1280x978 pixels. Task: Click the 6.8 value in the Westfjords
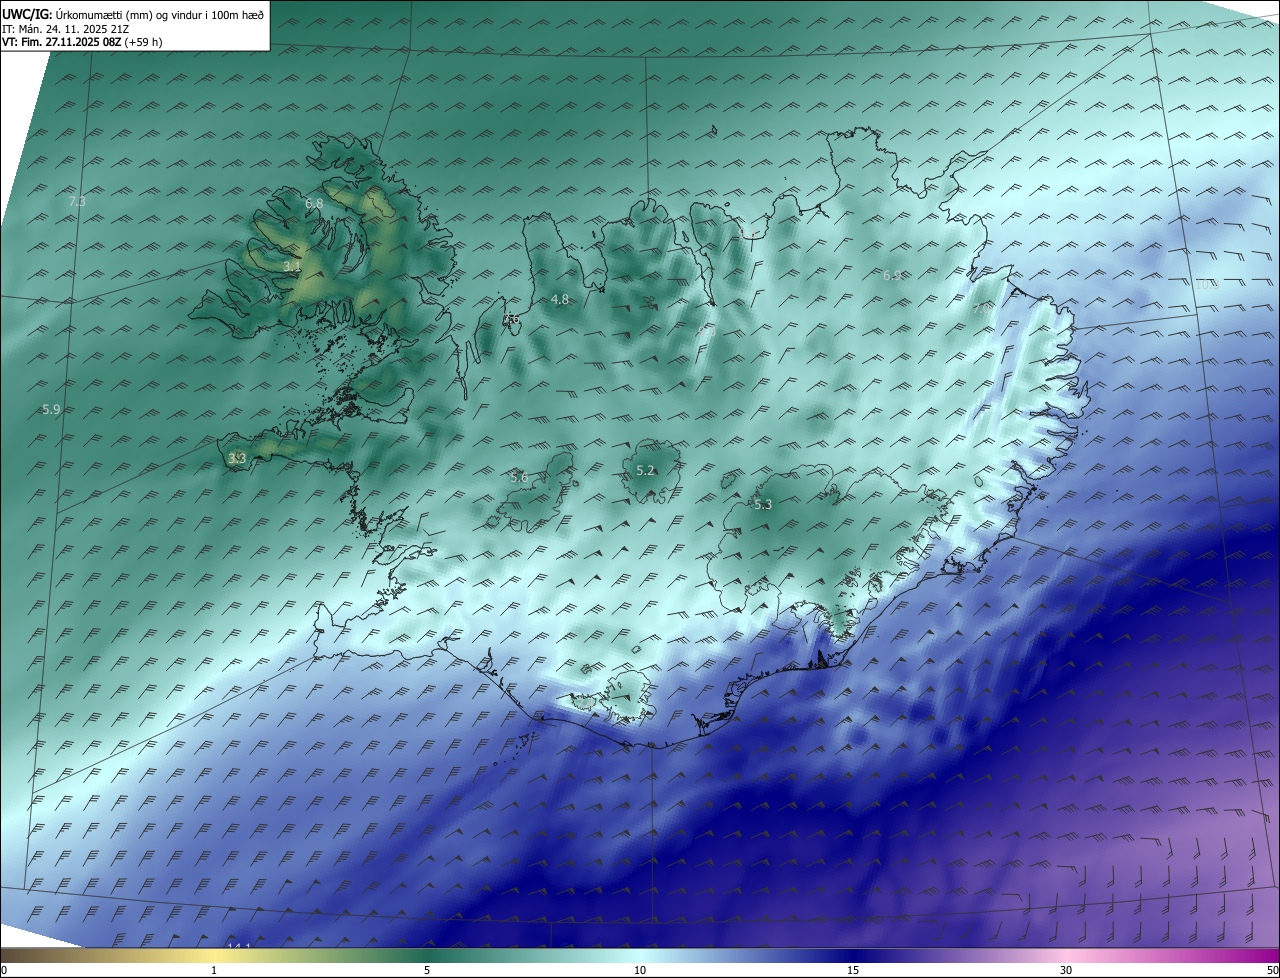point(314,204)
